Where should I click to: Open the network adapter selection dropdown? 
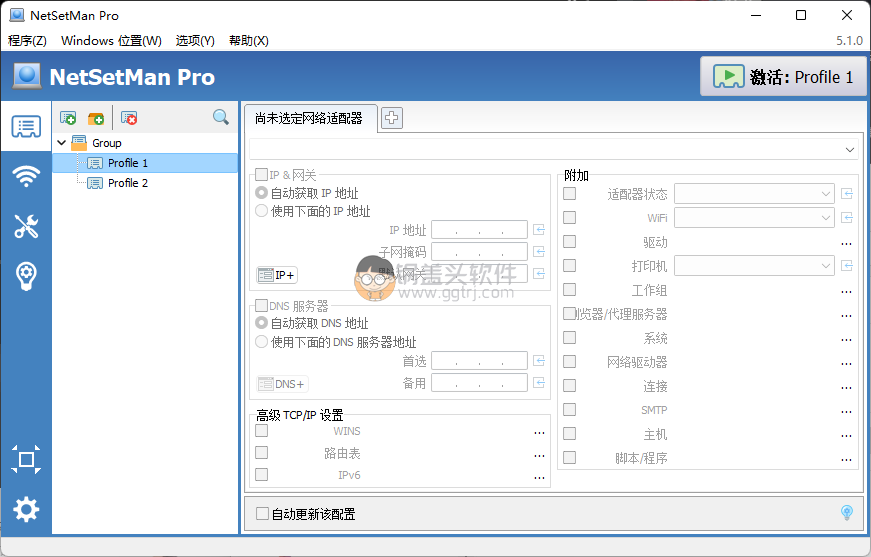553,149
